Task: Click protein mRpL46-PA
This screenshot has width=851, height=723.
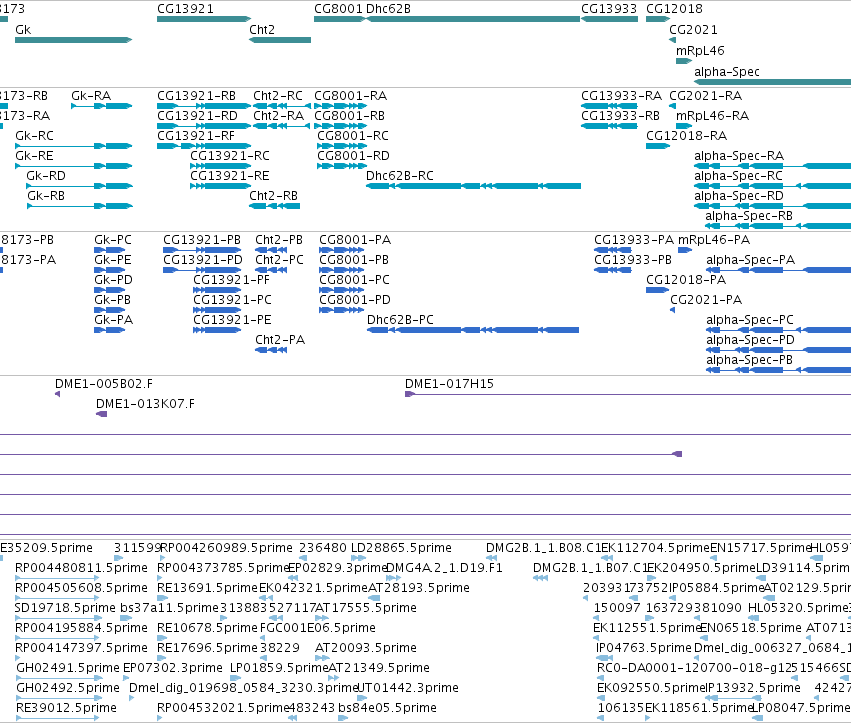Action: tap(685, 250)
